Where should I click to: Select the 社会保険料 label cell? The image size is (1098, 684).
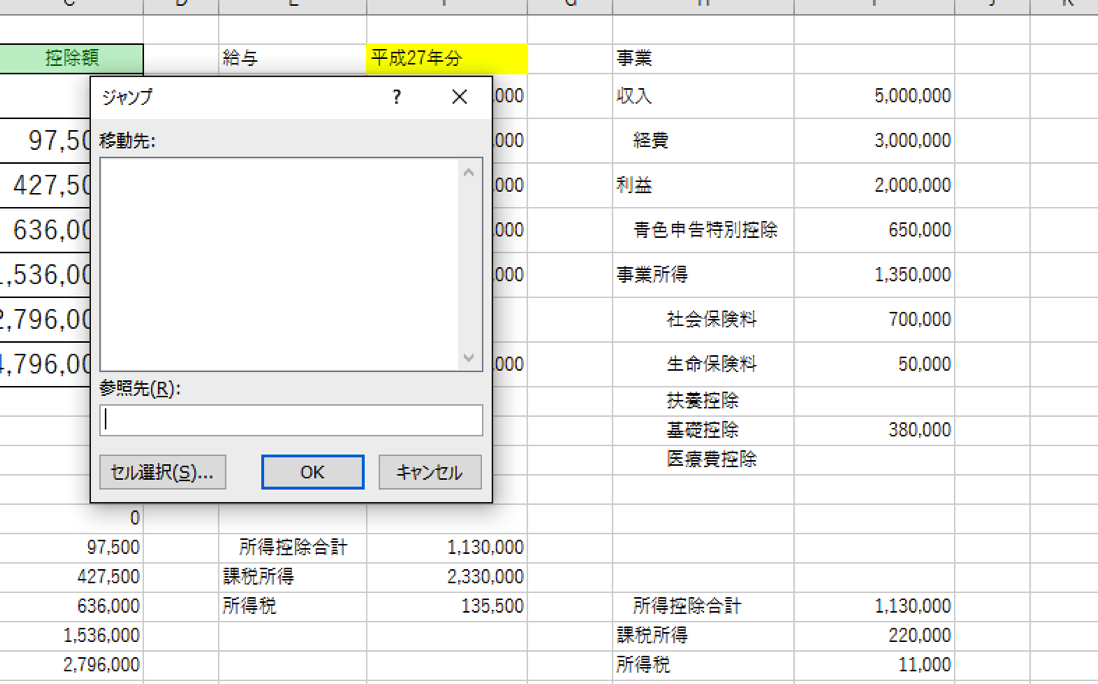[x=711, y=320]
